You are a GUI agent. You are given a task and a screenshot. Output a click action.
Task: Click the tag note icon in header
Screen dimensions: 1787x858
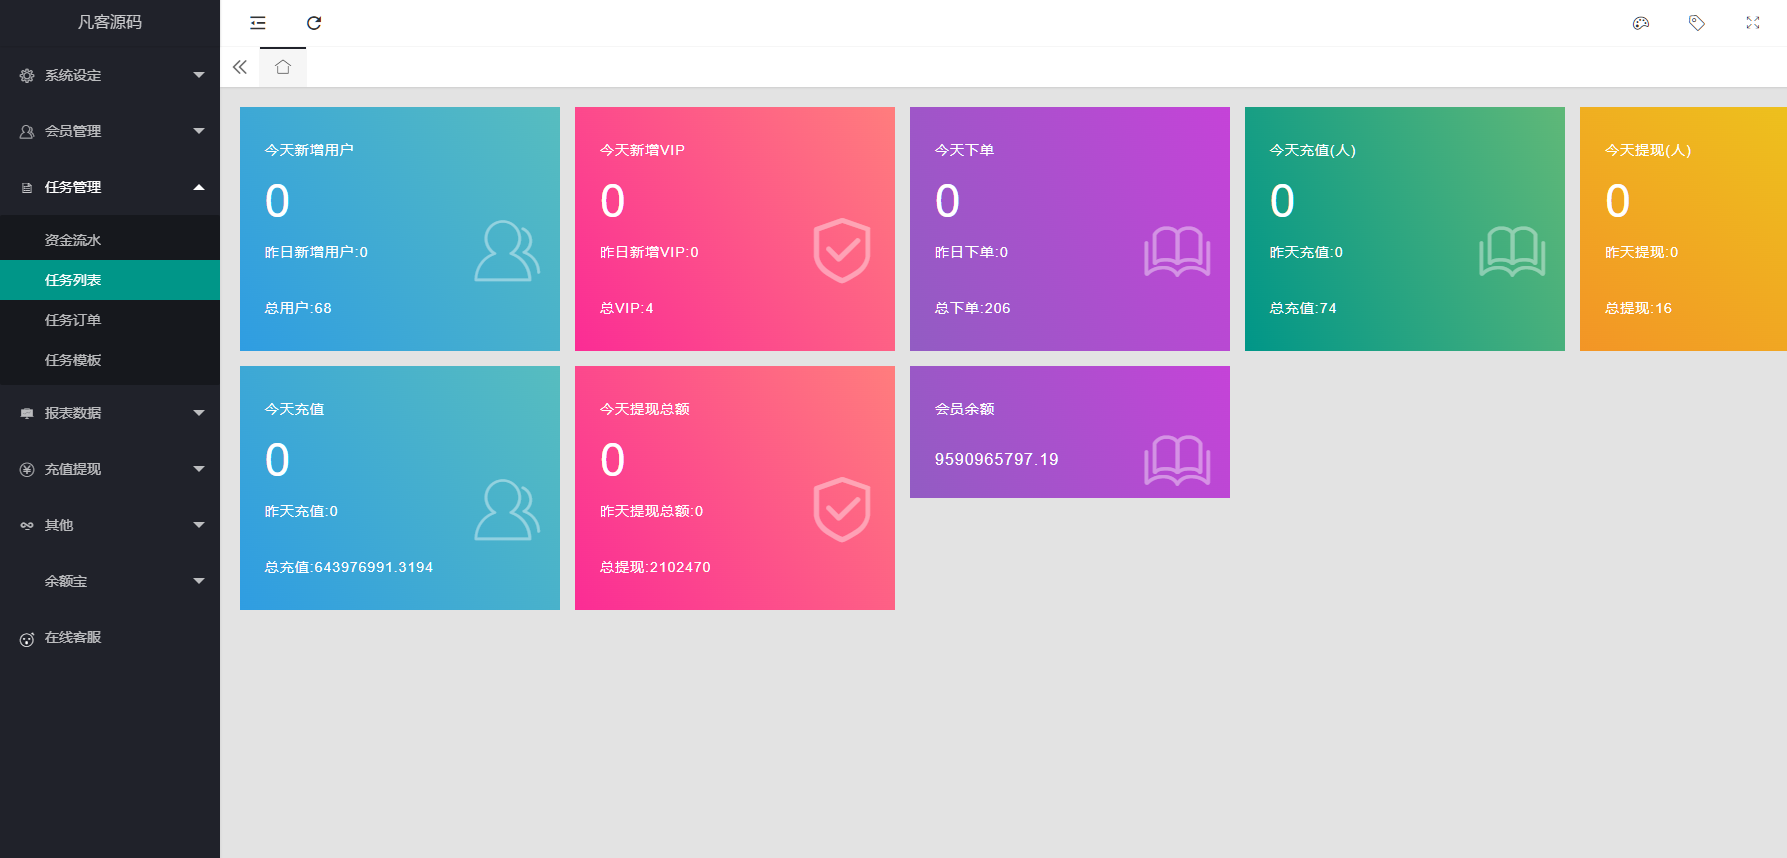coord(1697,23)
